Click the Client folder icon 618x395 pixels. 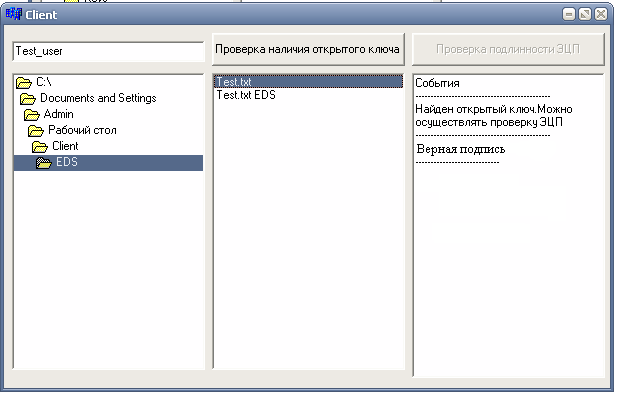point(39,147)
